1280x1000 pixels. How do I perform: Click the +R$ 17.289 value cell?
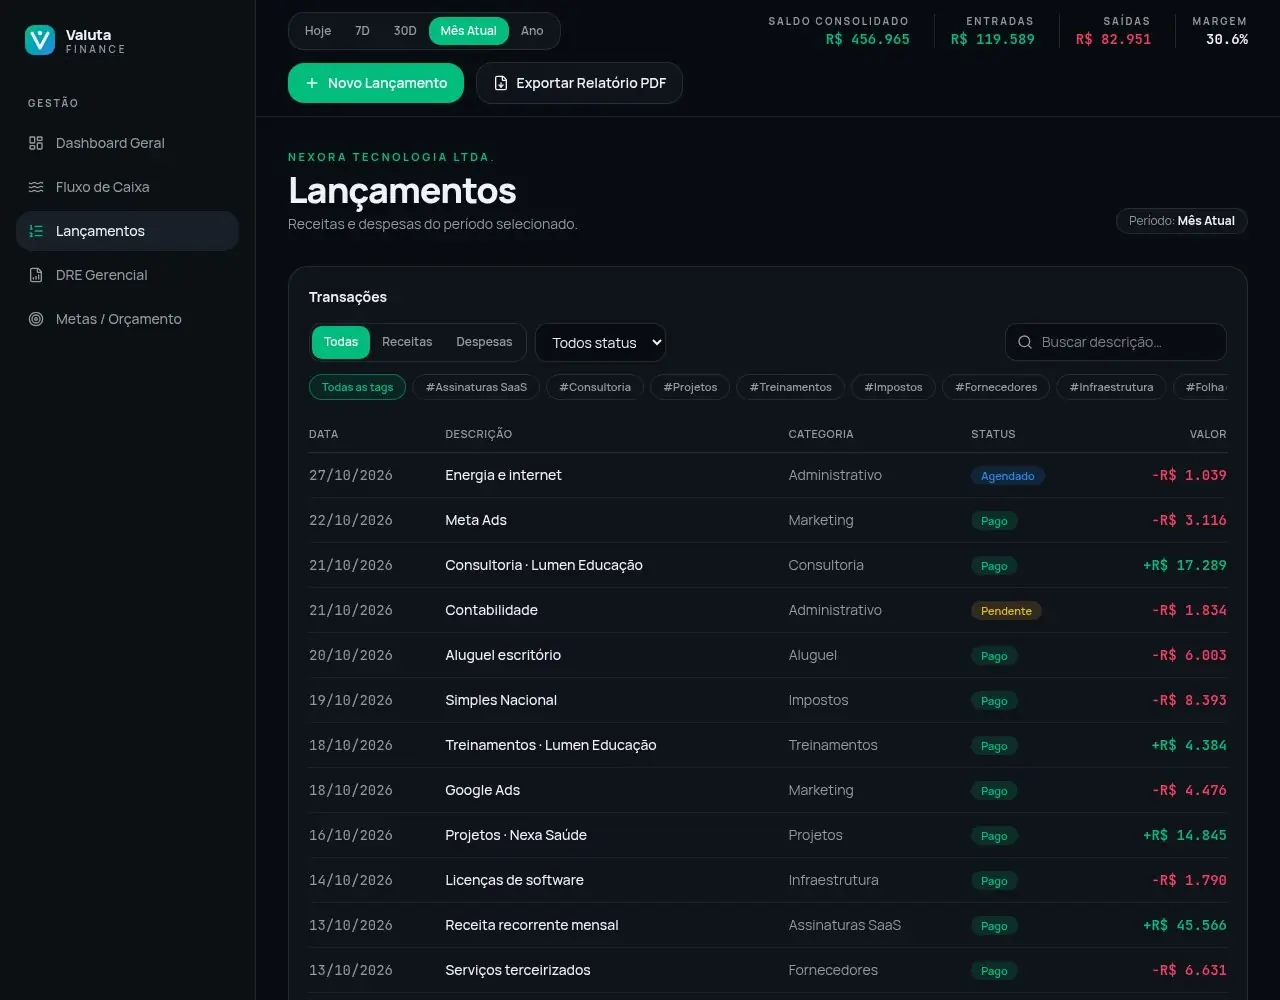[1184, 565]
